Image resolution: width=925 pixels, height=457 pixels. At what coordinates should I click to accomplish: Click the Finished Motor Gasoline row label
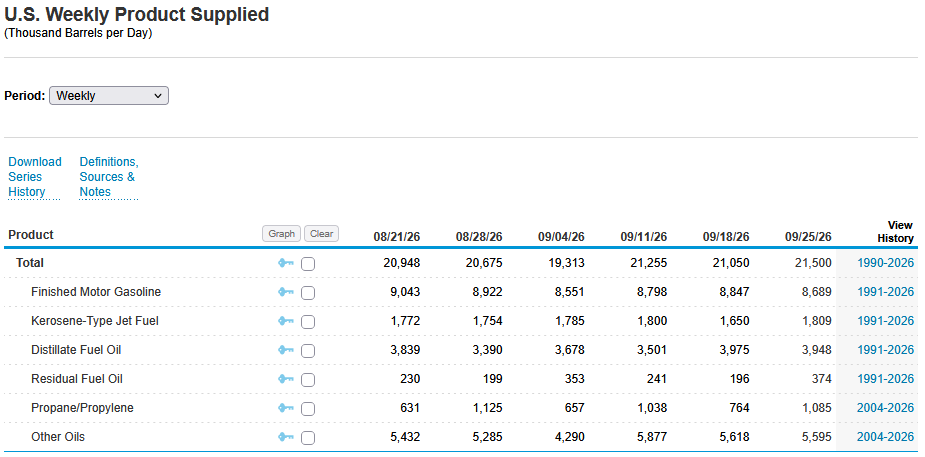[96, 292]
